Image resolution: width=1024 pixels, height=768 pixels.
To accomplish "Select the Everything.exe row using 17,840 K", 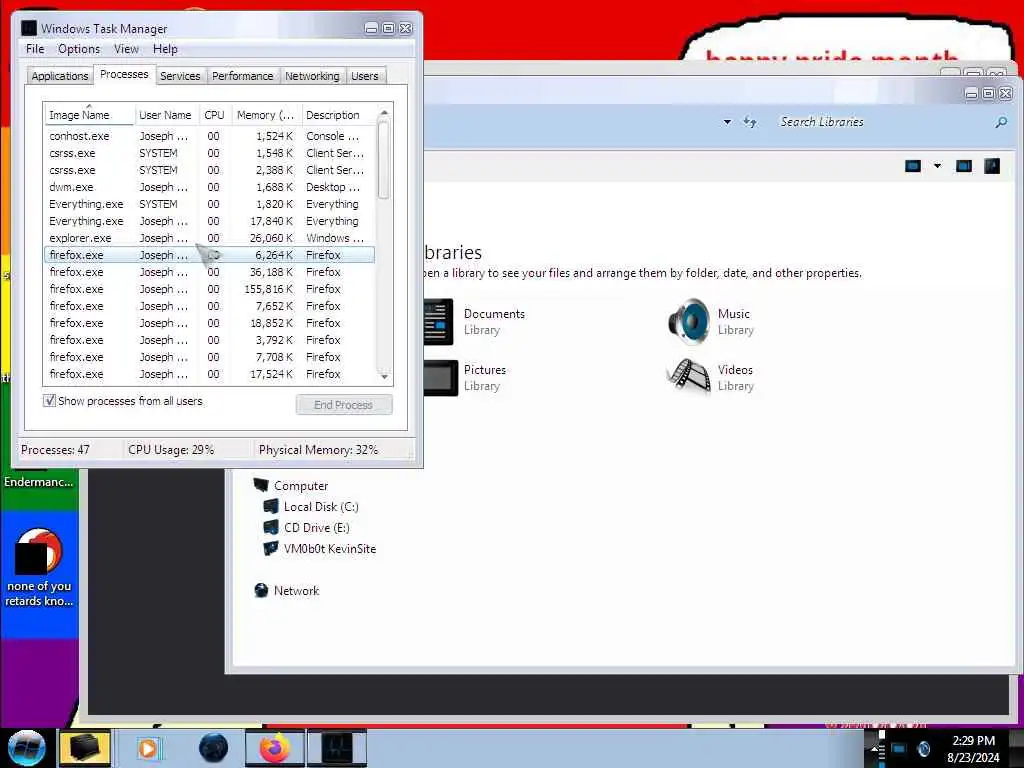I will pyautogui.click(x=209, y=221).
